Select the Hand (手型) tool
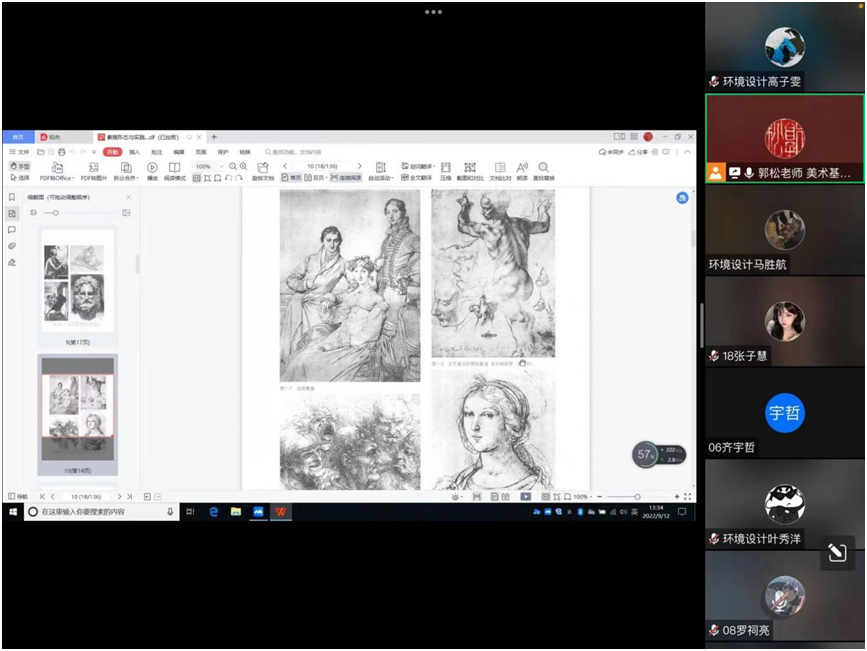This screenshot has width=867, height=651. 19,166
